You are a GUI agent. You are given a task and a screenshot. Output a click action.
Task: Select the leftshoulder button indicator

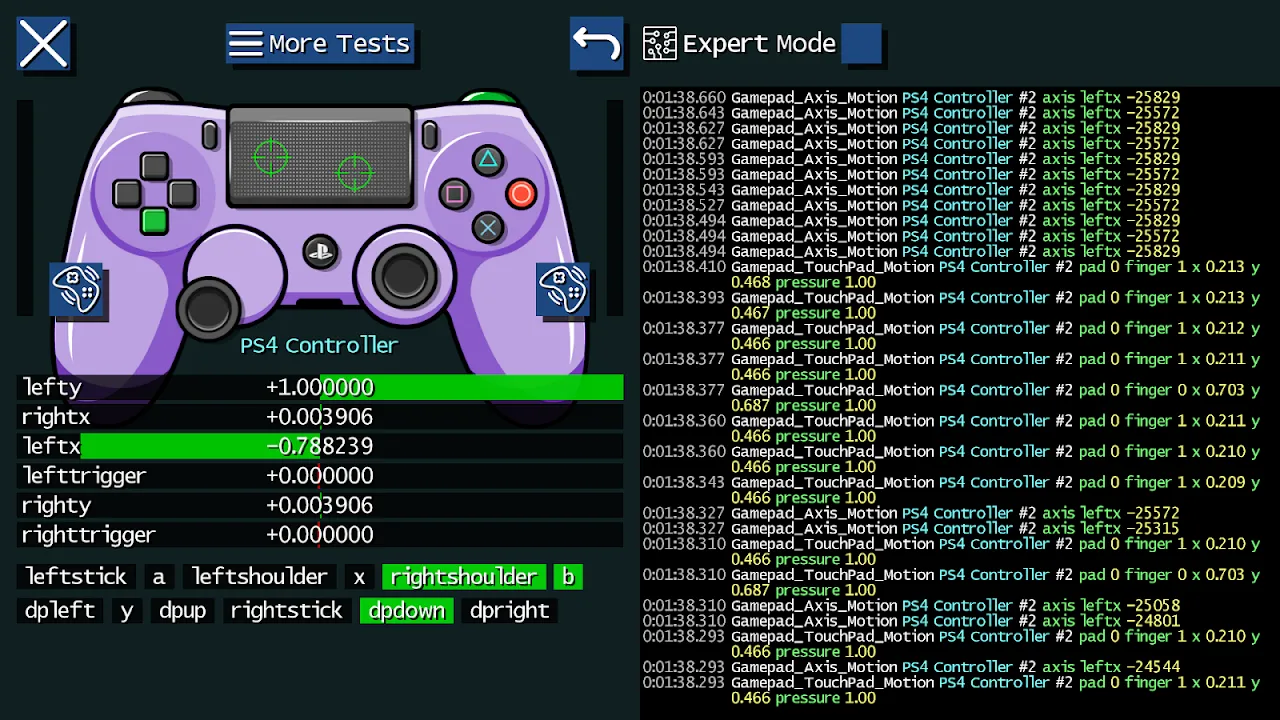[260, 577]
